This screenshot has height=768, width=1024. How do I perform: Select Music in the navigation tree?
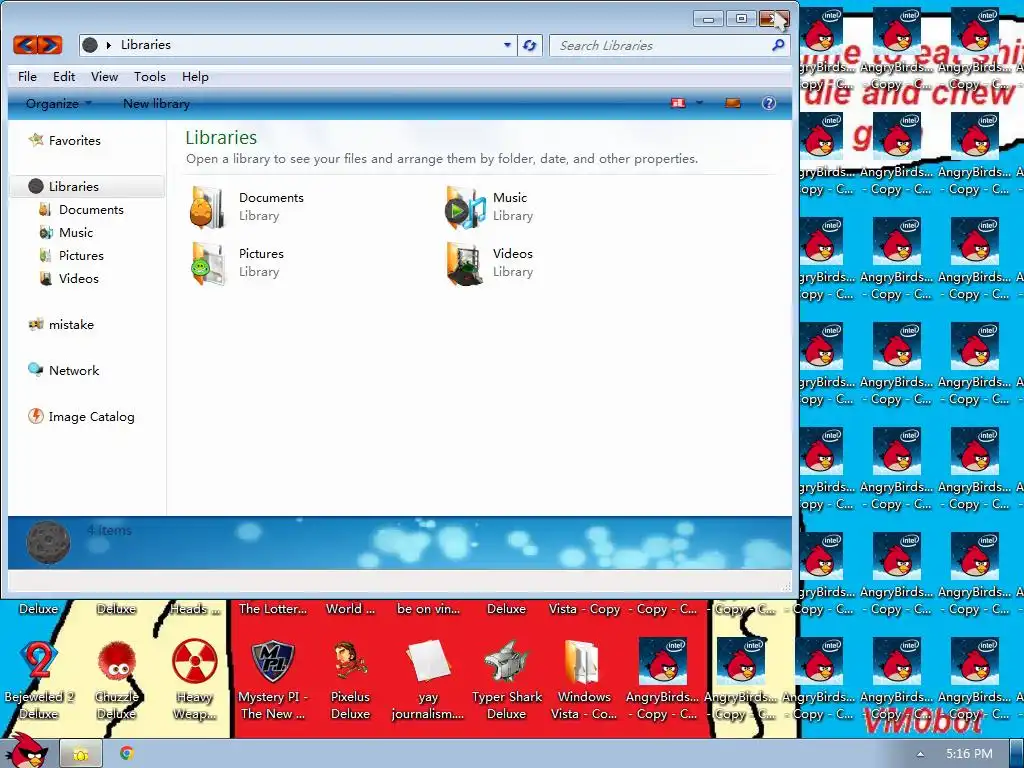pos(76,232)
